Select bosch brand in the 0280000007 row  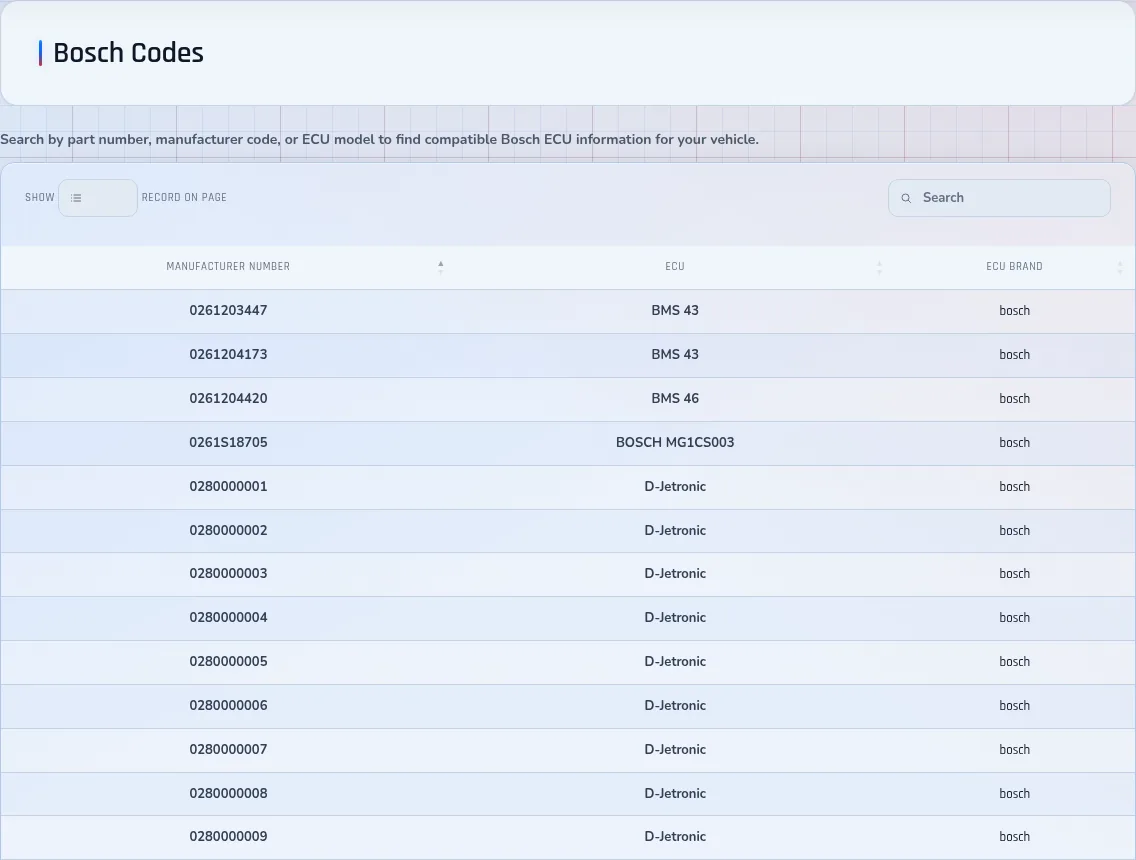tap(1014, 750)
